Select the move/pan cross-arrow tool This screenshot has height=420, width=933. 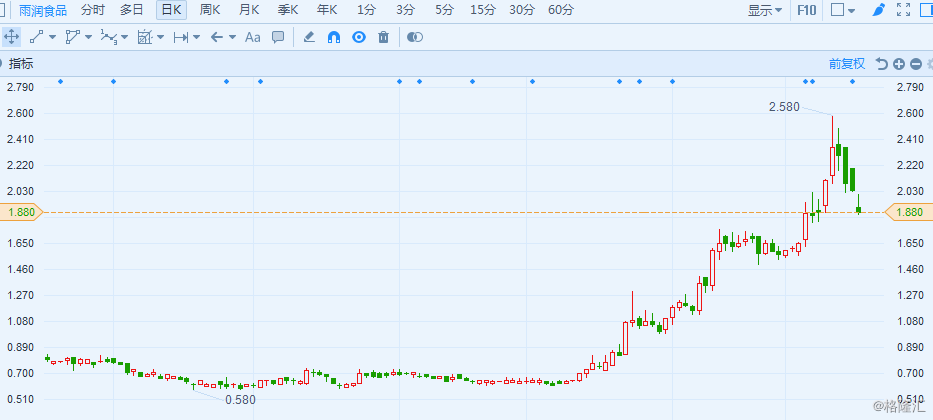[11, 37]
